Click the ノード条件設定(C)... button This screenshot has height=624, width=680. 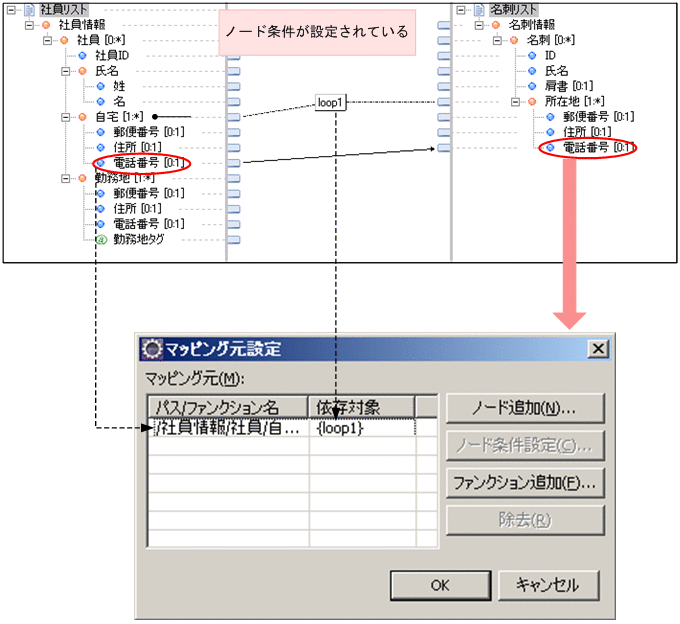pos(525,445)
